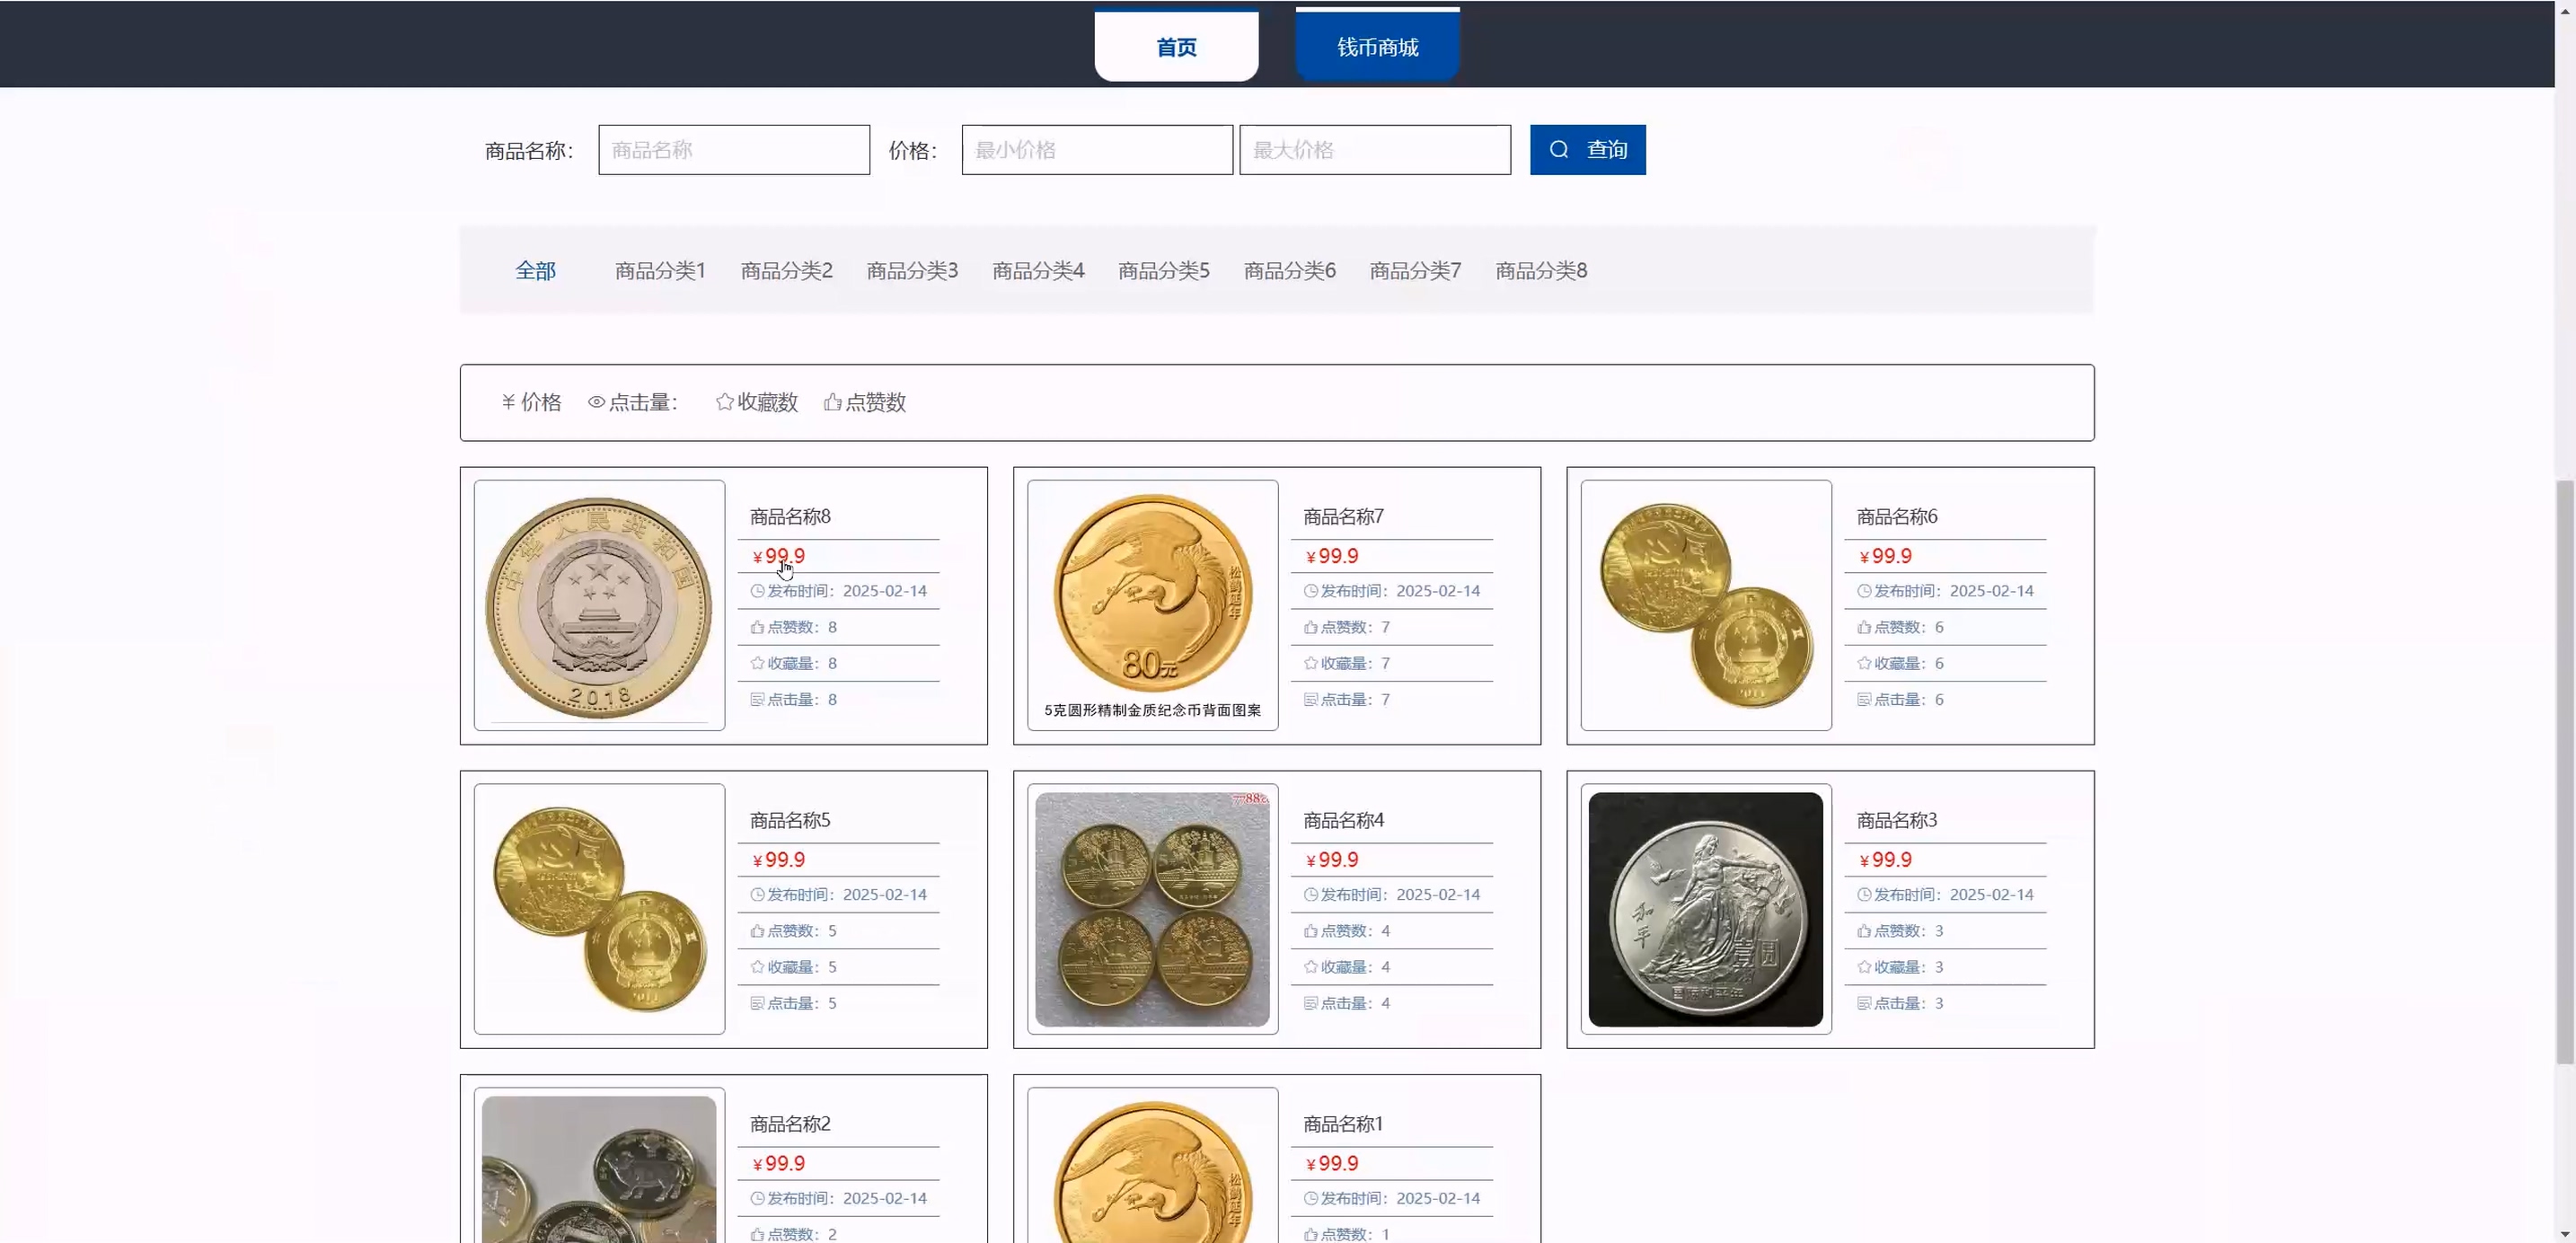Open the 商品名称3 silver coin image
Screen dimensions: 2576x1243
1705,909
